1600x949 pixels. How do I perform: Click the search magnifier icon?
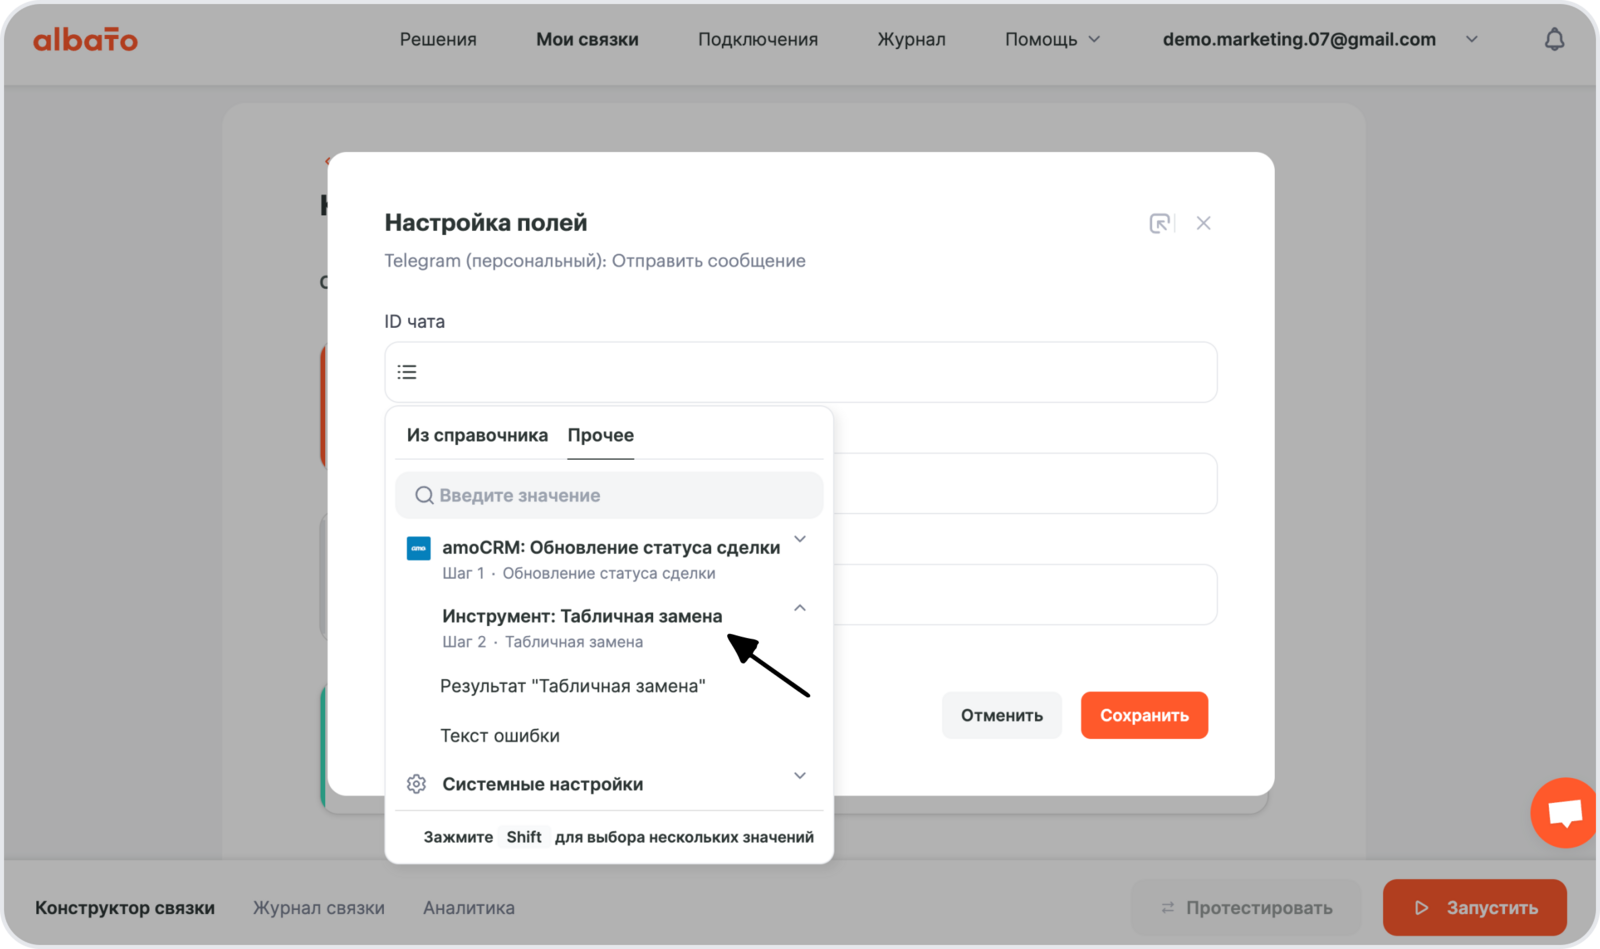[x=424, y=496]
